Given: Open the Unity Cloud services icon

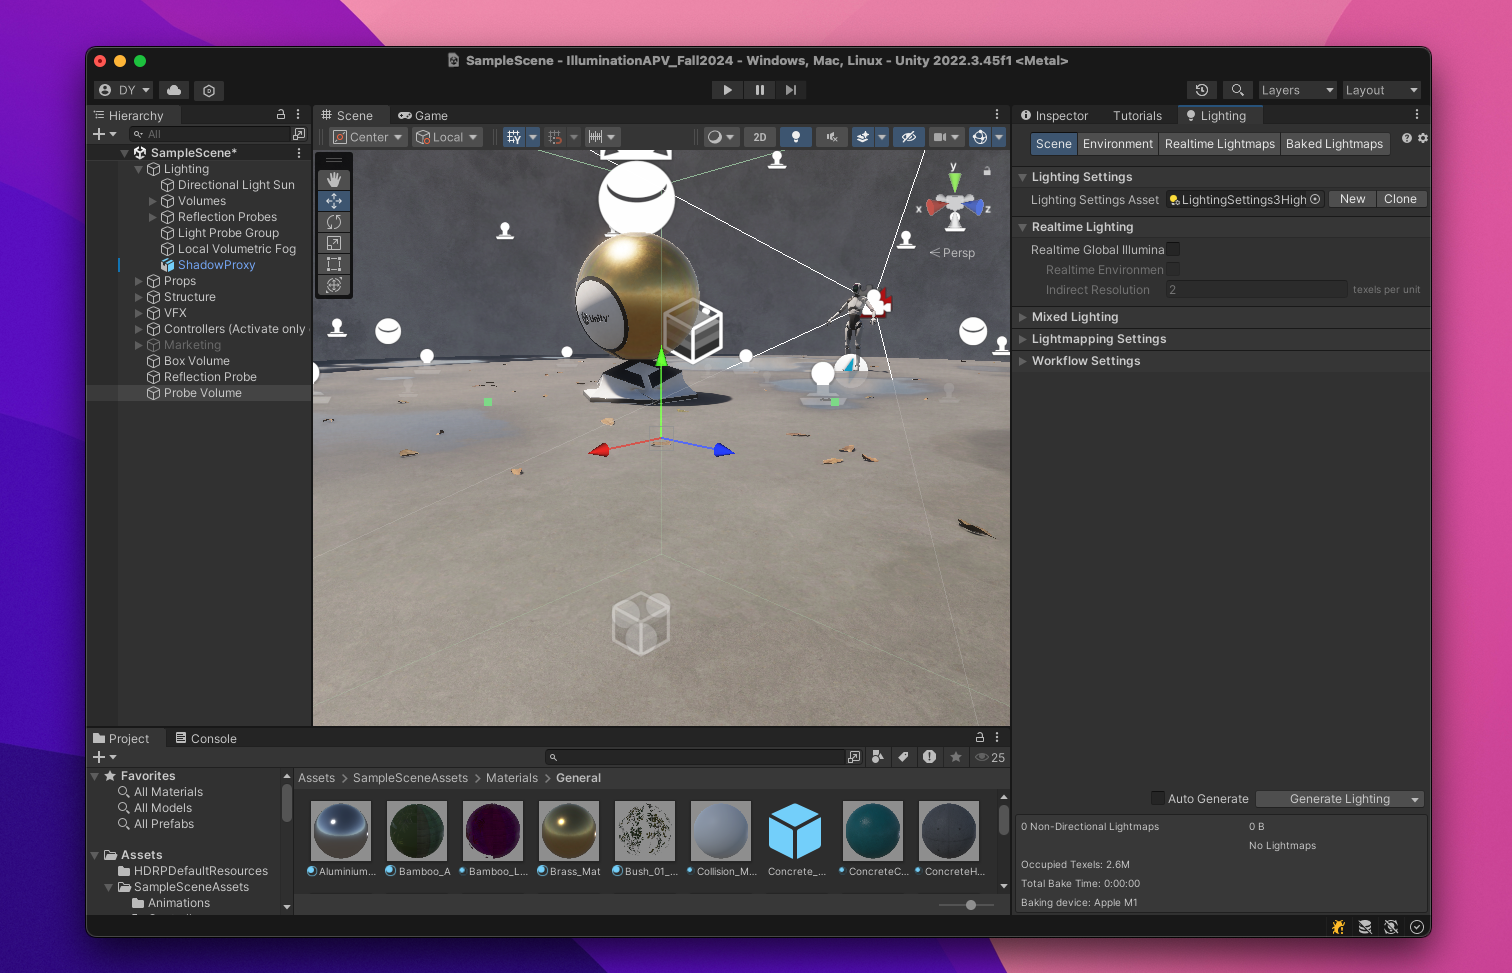Looking at the screenshot, I should point(174,90).
